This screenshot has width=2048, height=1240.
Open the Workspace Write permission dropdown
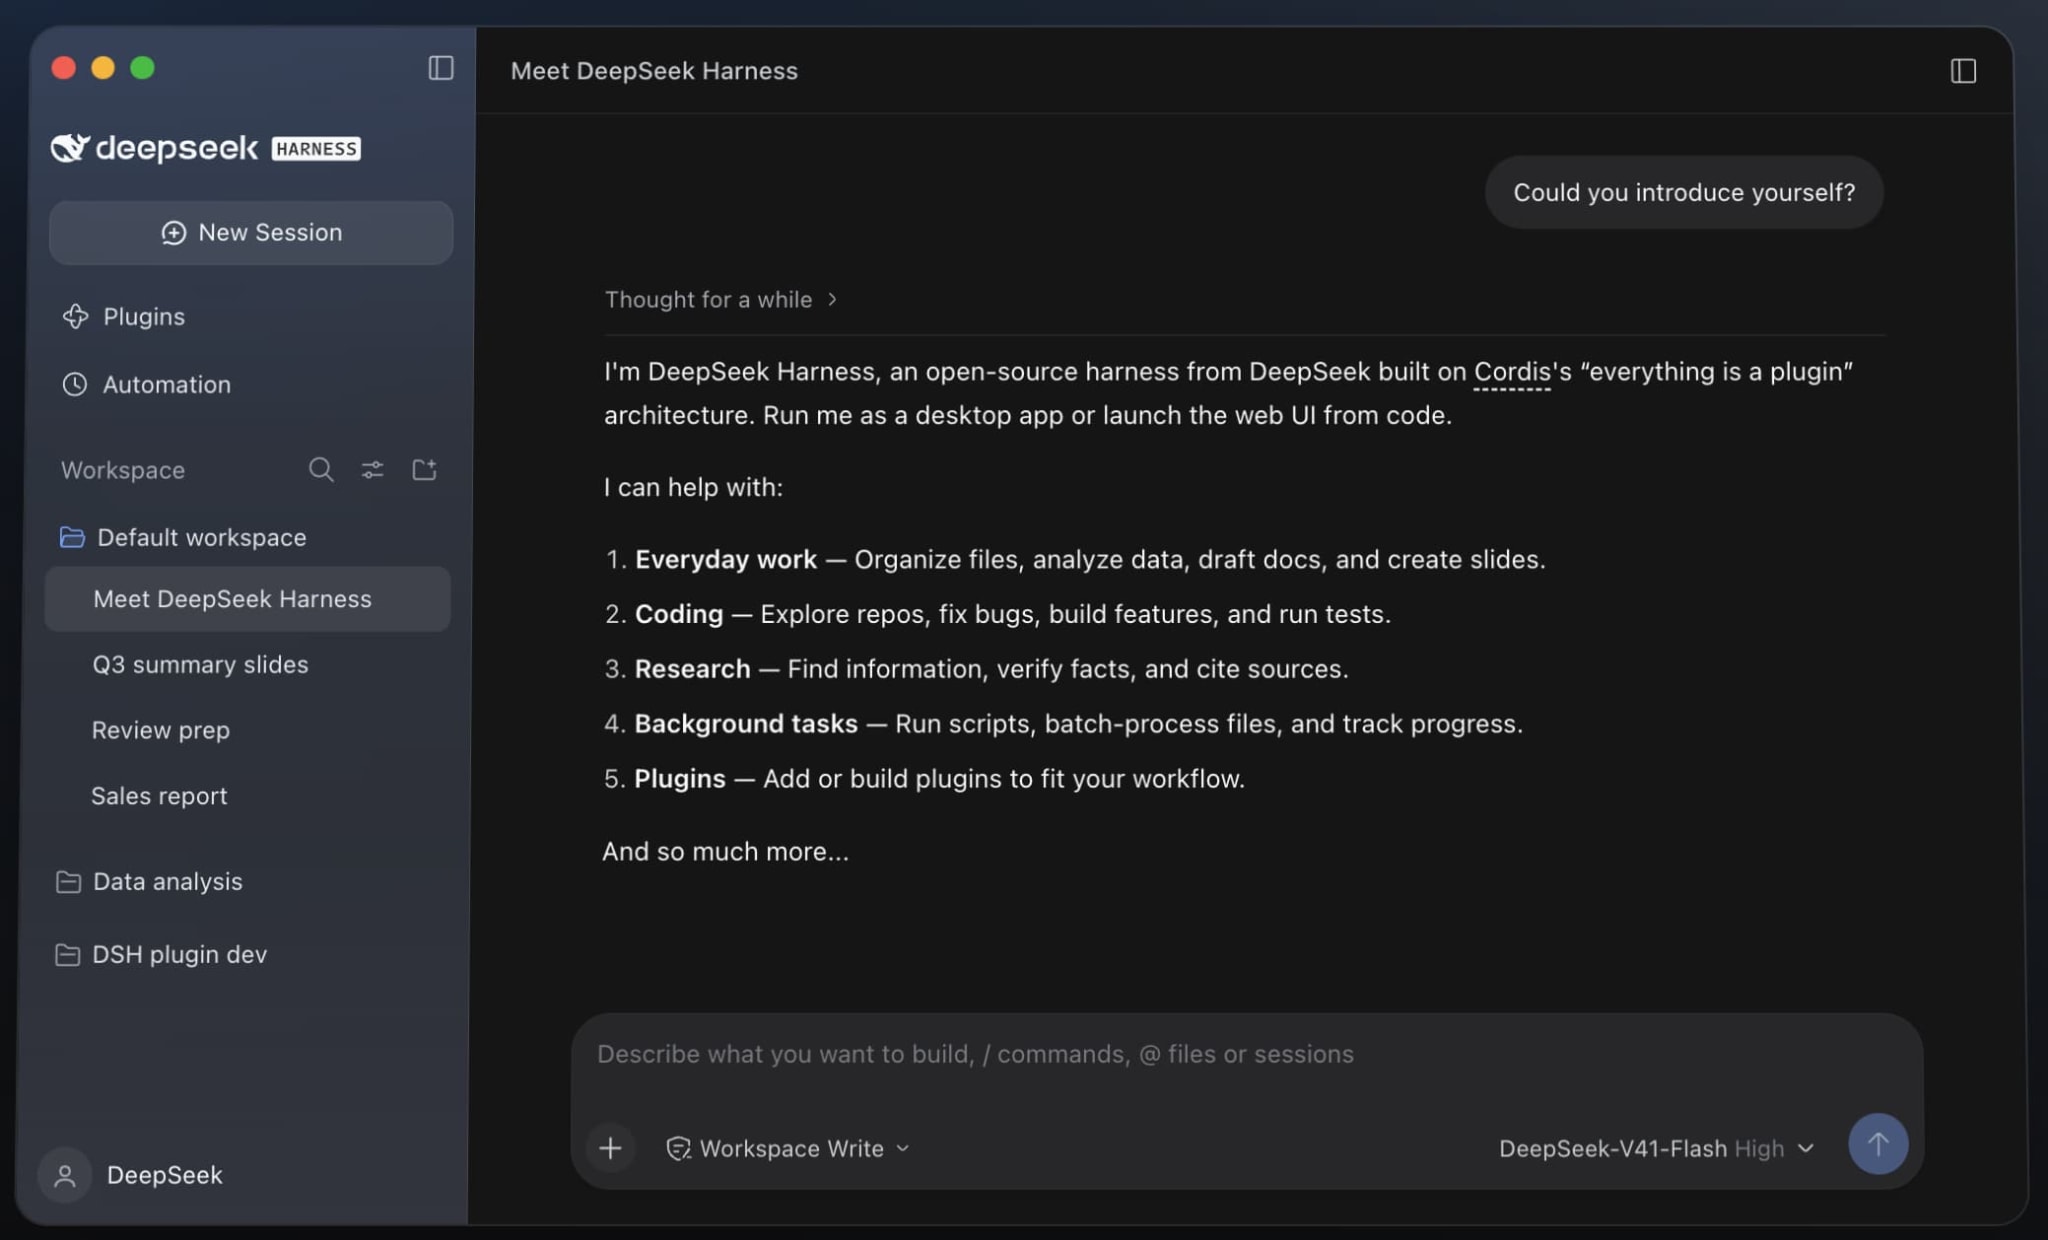pos(788,1148)
